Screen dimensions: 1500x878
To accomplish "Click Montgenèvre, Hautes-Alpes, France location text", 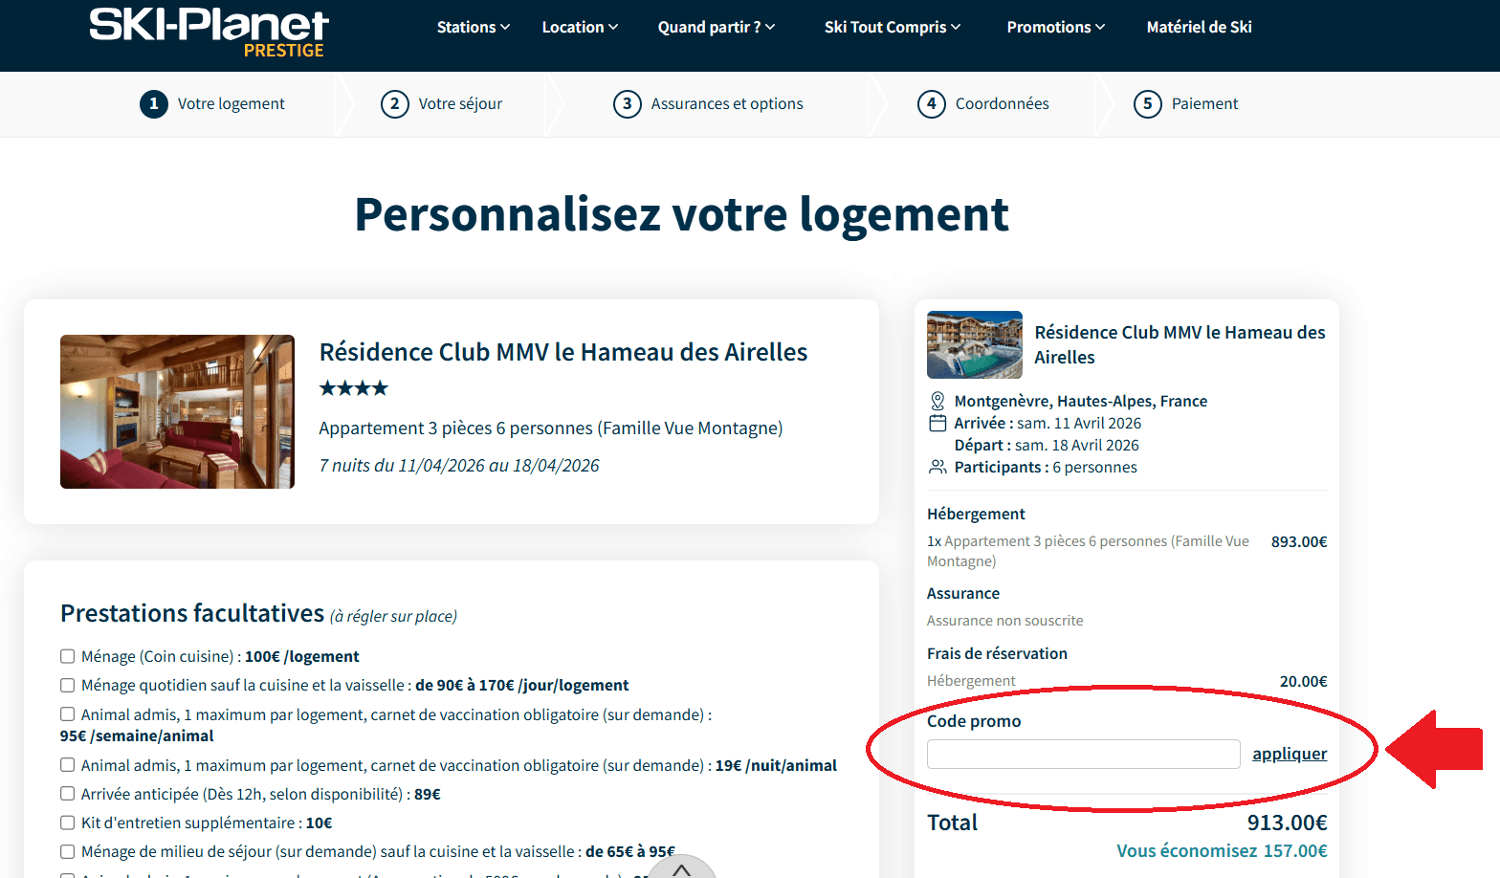I will (x=1080, y=401).
